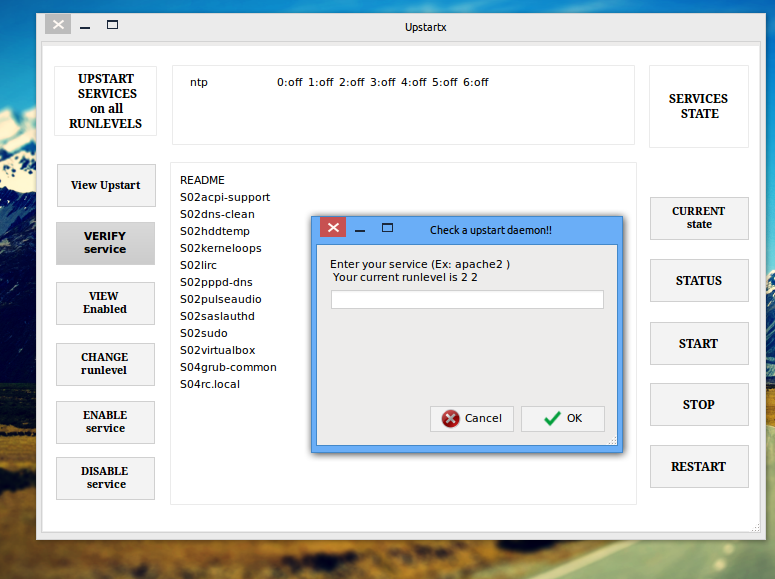
Task: Click the STOP button
Action: (699, 404)
